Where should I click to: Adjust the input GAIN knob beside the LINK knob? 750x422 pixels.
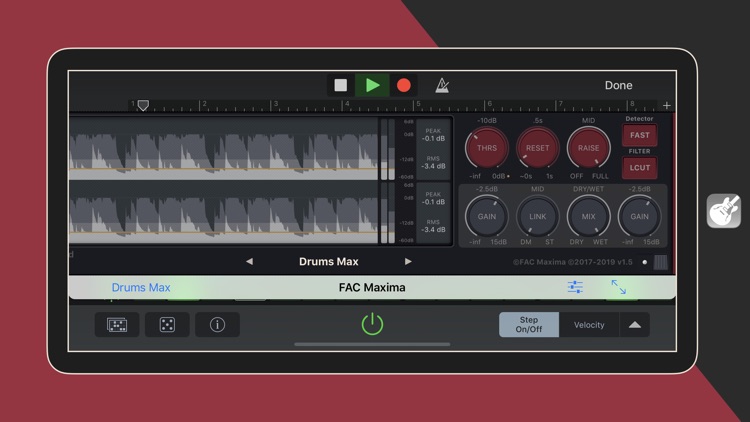(486, 216)
